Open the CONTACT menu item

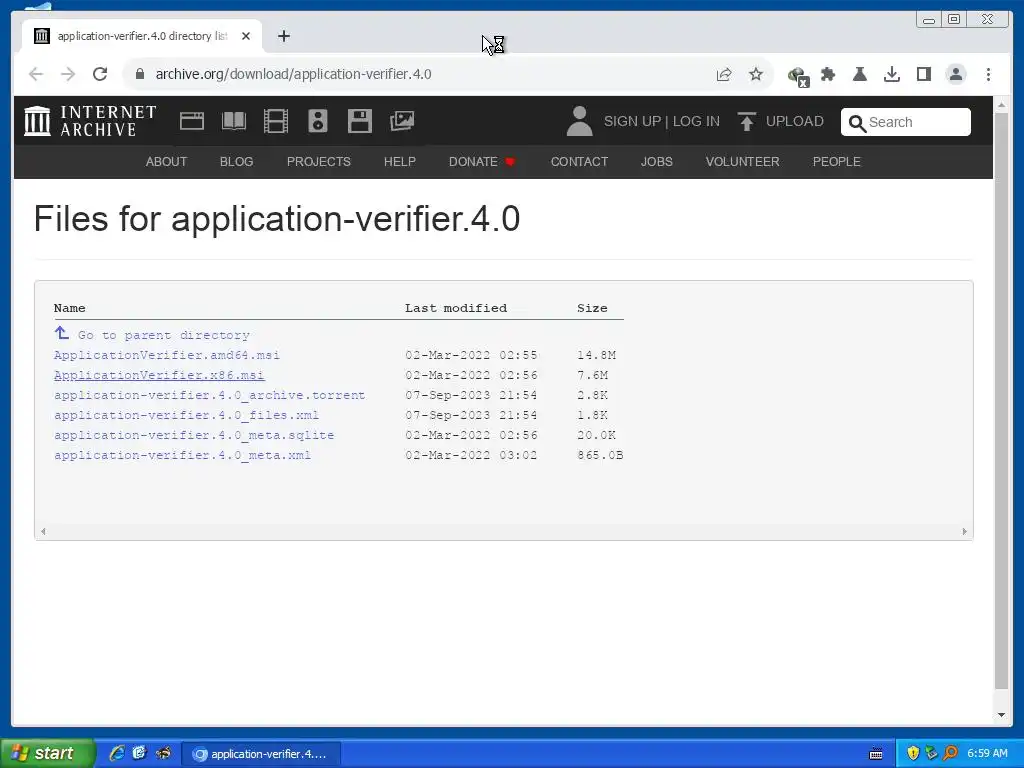(x=579, y=161)
